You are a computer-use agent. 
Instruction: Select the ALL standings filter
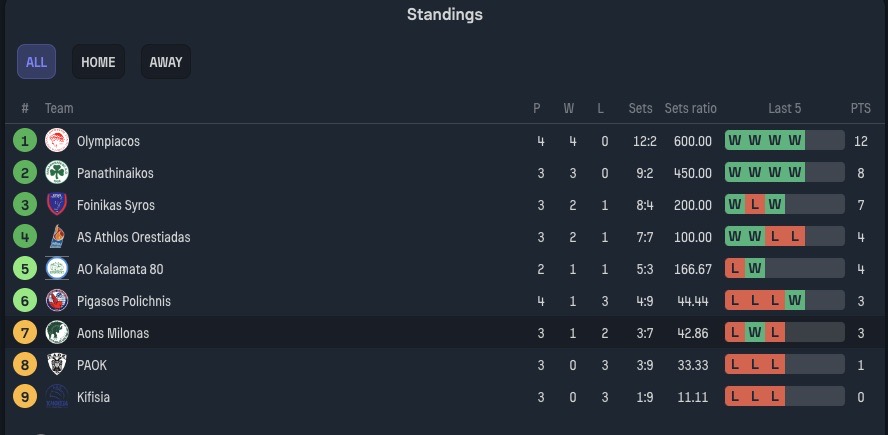36,62
